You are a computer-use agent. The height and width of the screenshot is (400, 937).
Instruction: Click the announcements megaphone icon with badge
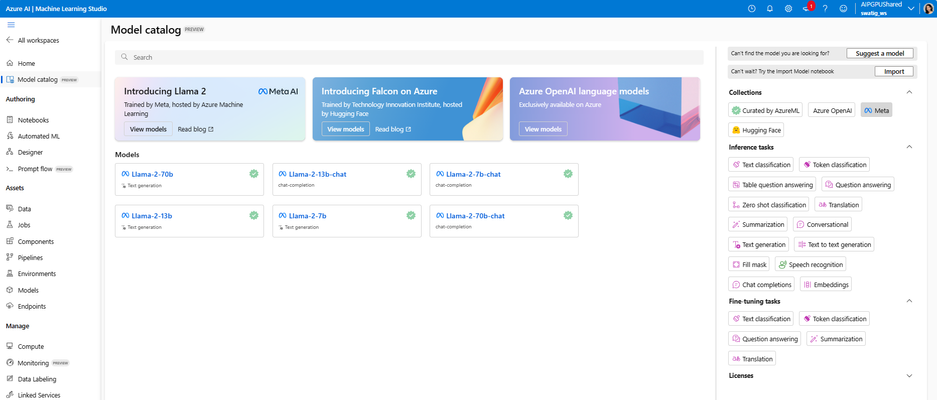coord(807,8)
